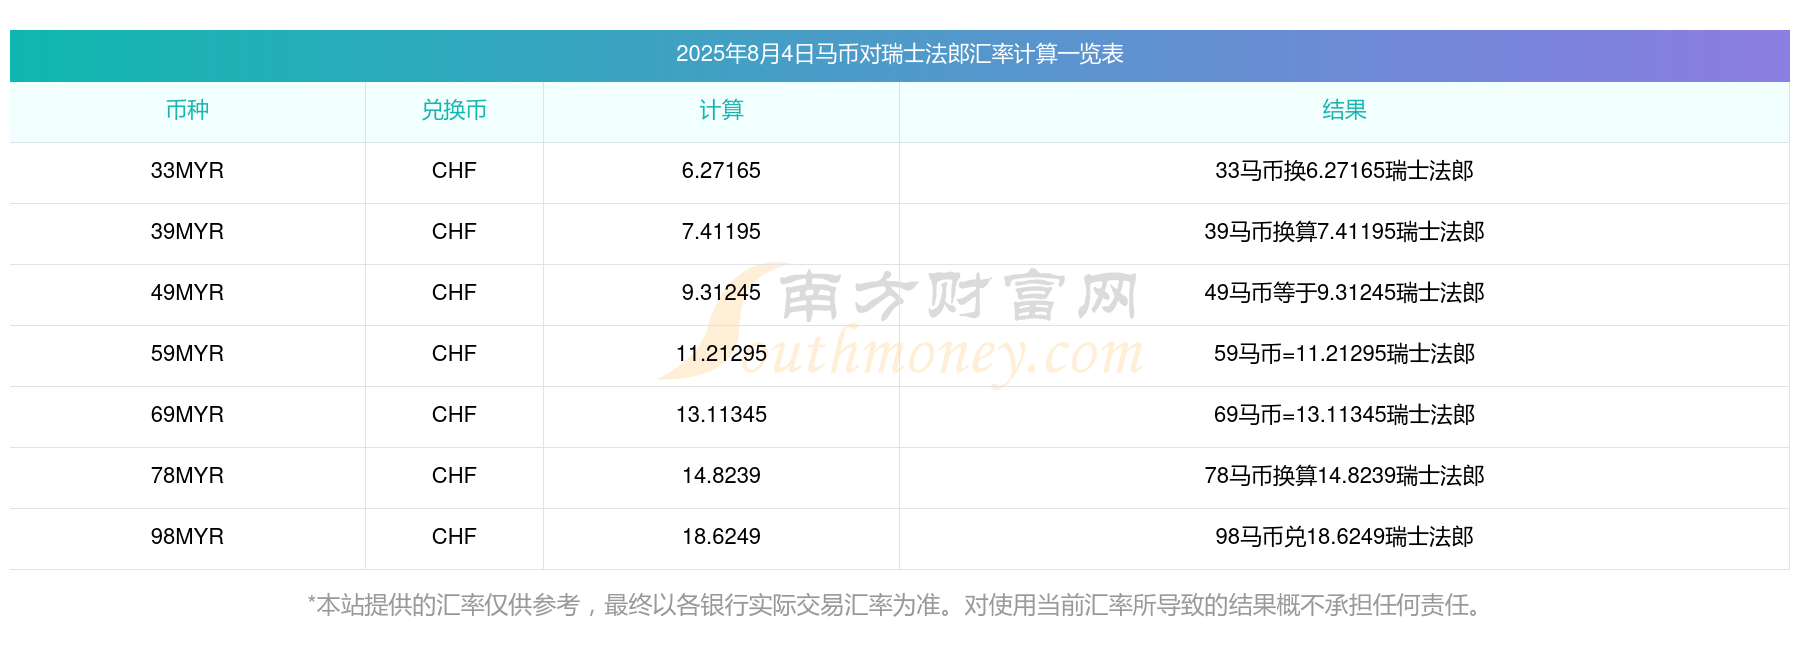The width and height of the screenshot is (1800, 650).
Task: Select the value 6.27165
Action: click(x=721, y=171)
